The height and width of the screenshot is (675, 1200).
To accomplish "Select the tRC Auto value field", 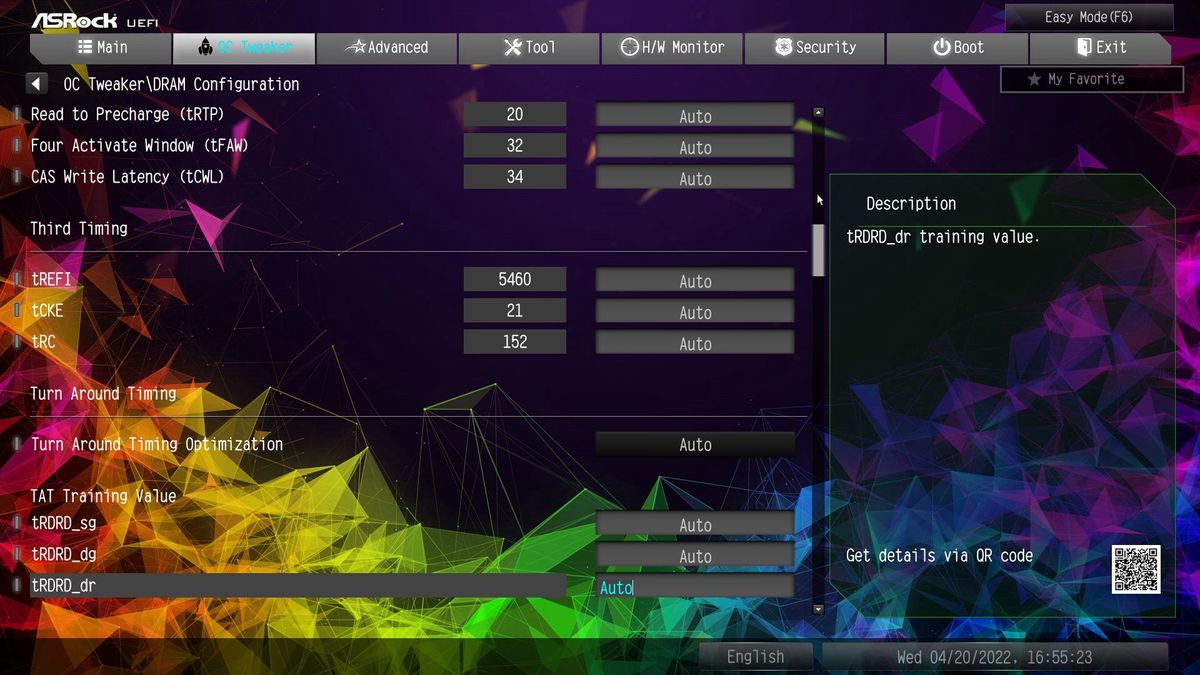I will pyautogui.click(x=695, y=343).
